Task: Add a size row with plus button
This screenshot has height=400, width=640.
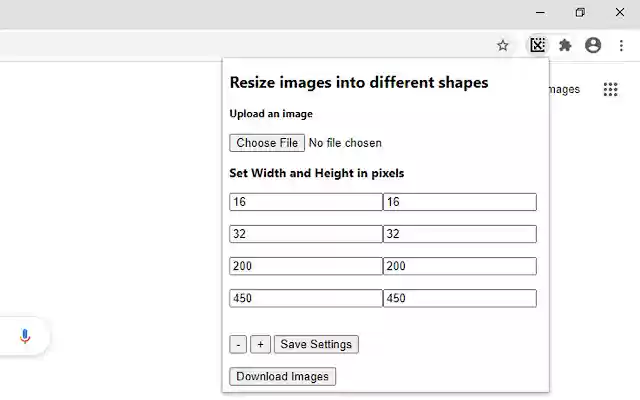Action: click(260, 344)
